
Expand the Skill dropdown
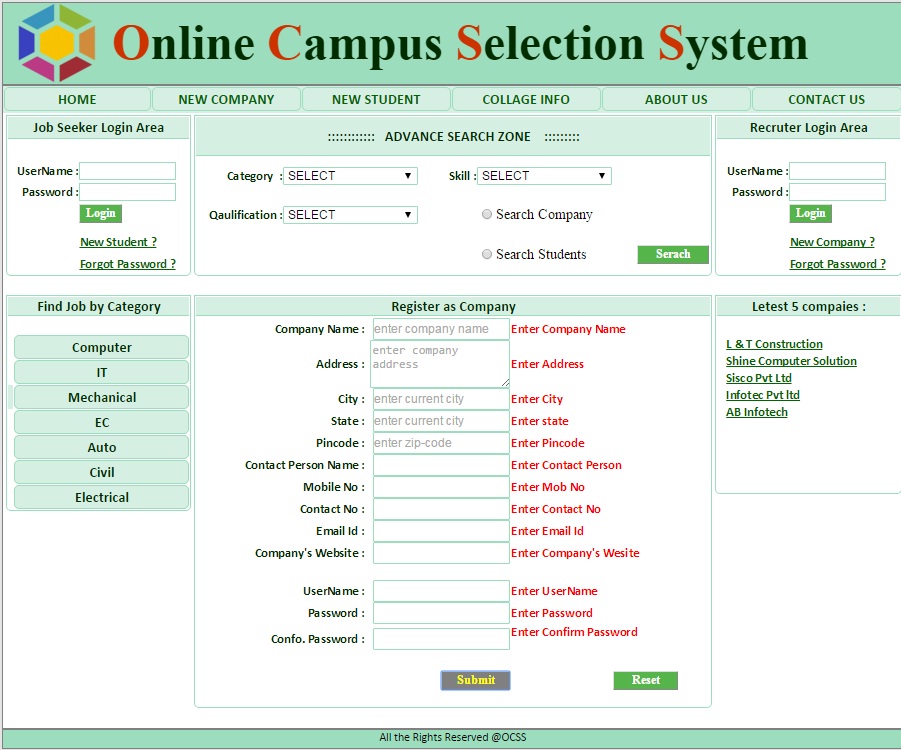544,176
